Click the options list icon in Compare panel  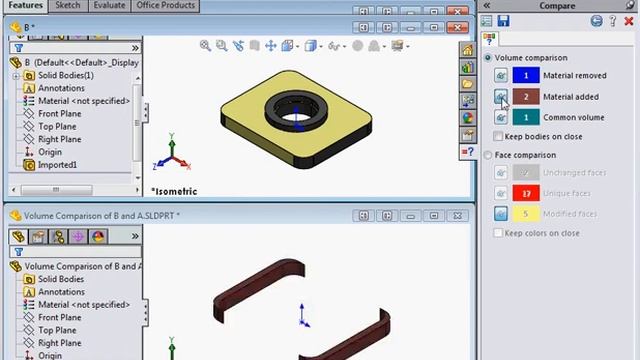(486, 21)
